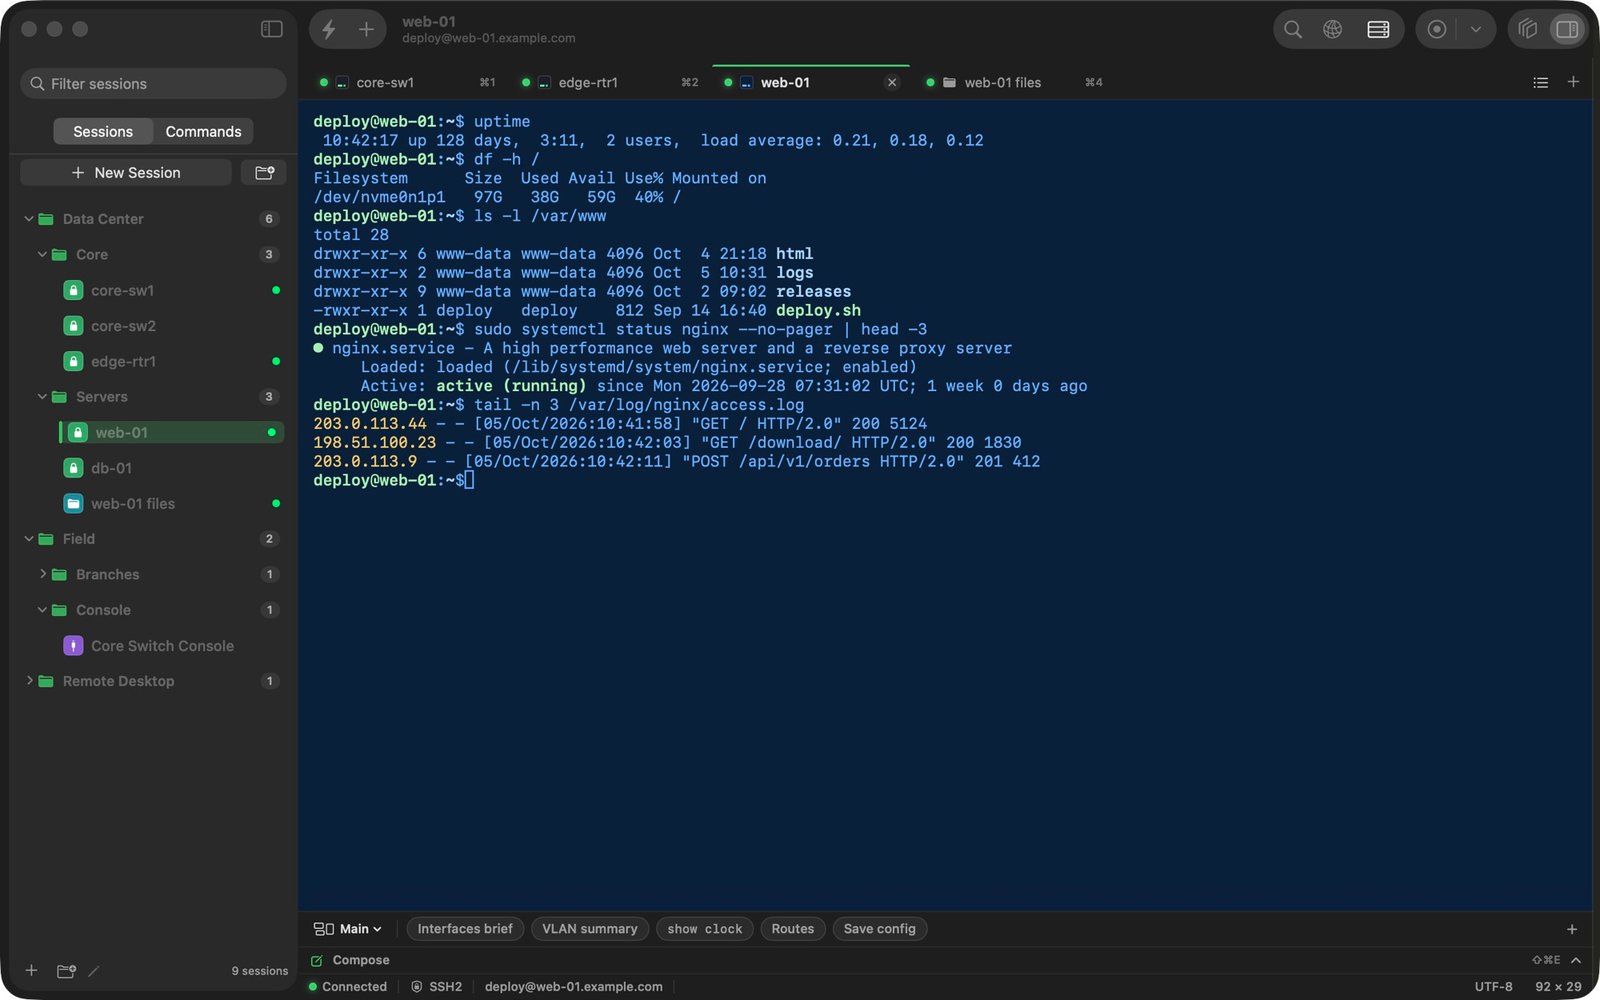Click the SSH2 protocol status entry
1600x1000 pixels.
(437, 987)
